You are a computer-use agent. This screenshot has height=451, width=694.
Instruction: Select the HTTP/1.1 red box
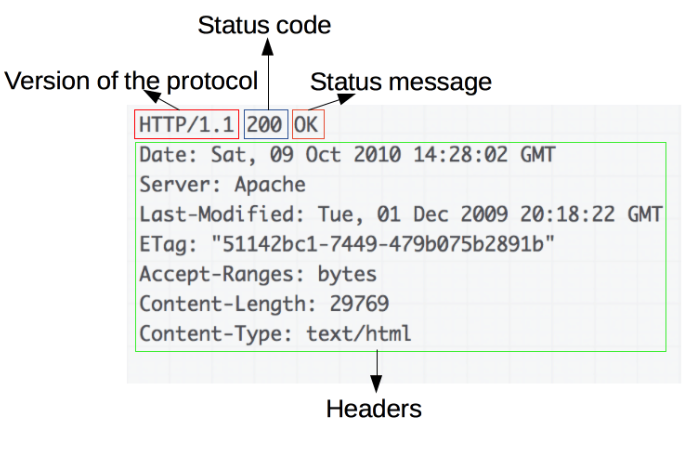point(188,125)
